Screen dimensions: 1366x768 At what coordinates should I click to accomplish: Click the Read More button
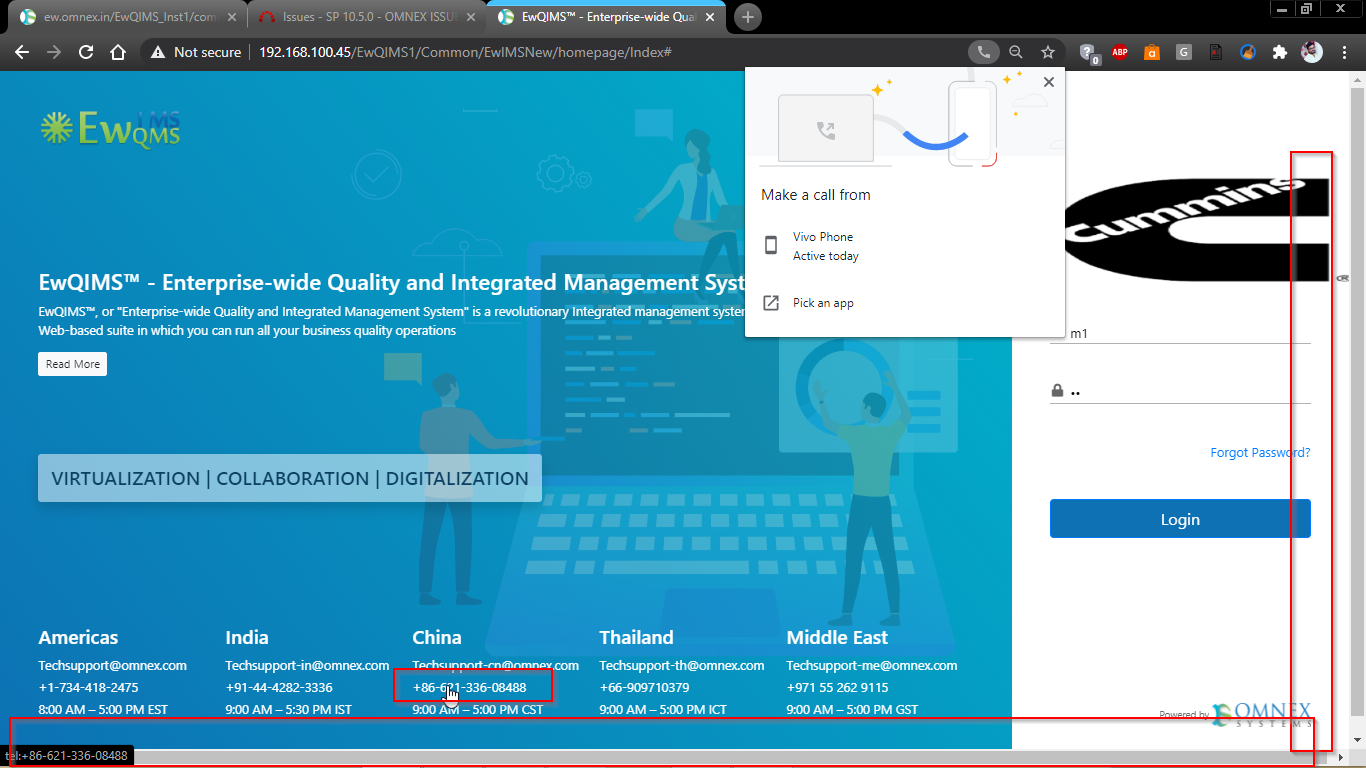tap(73, 364)
